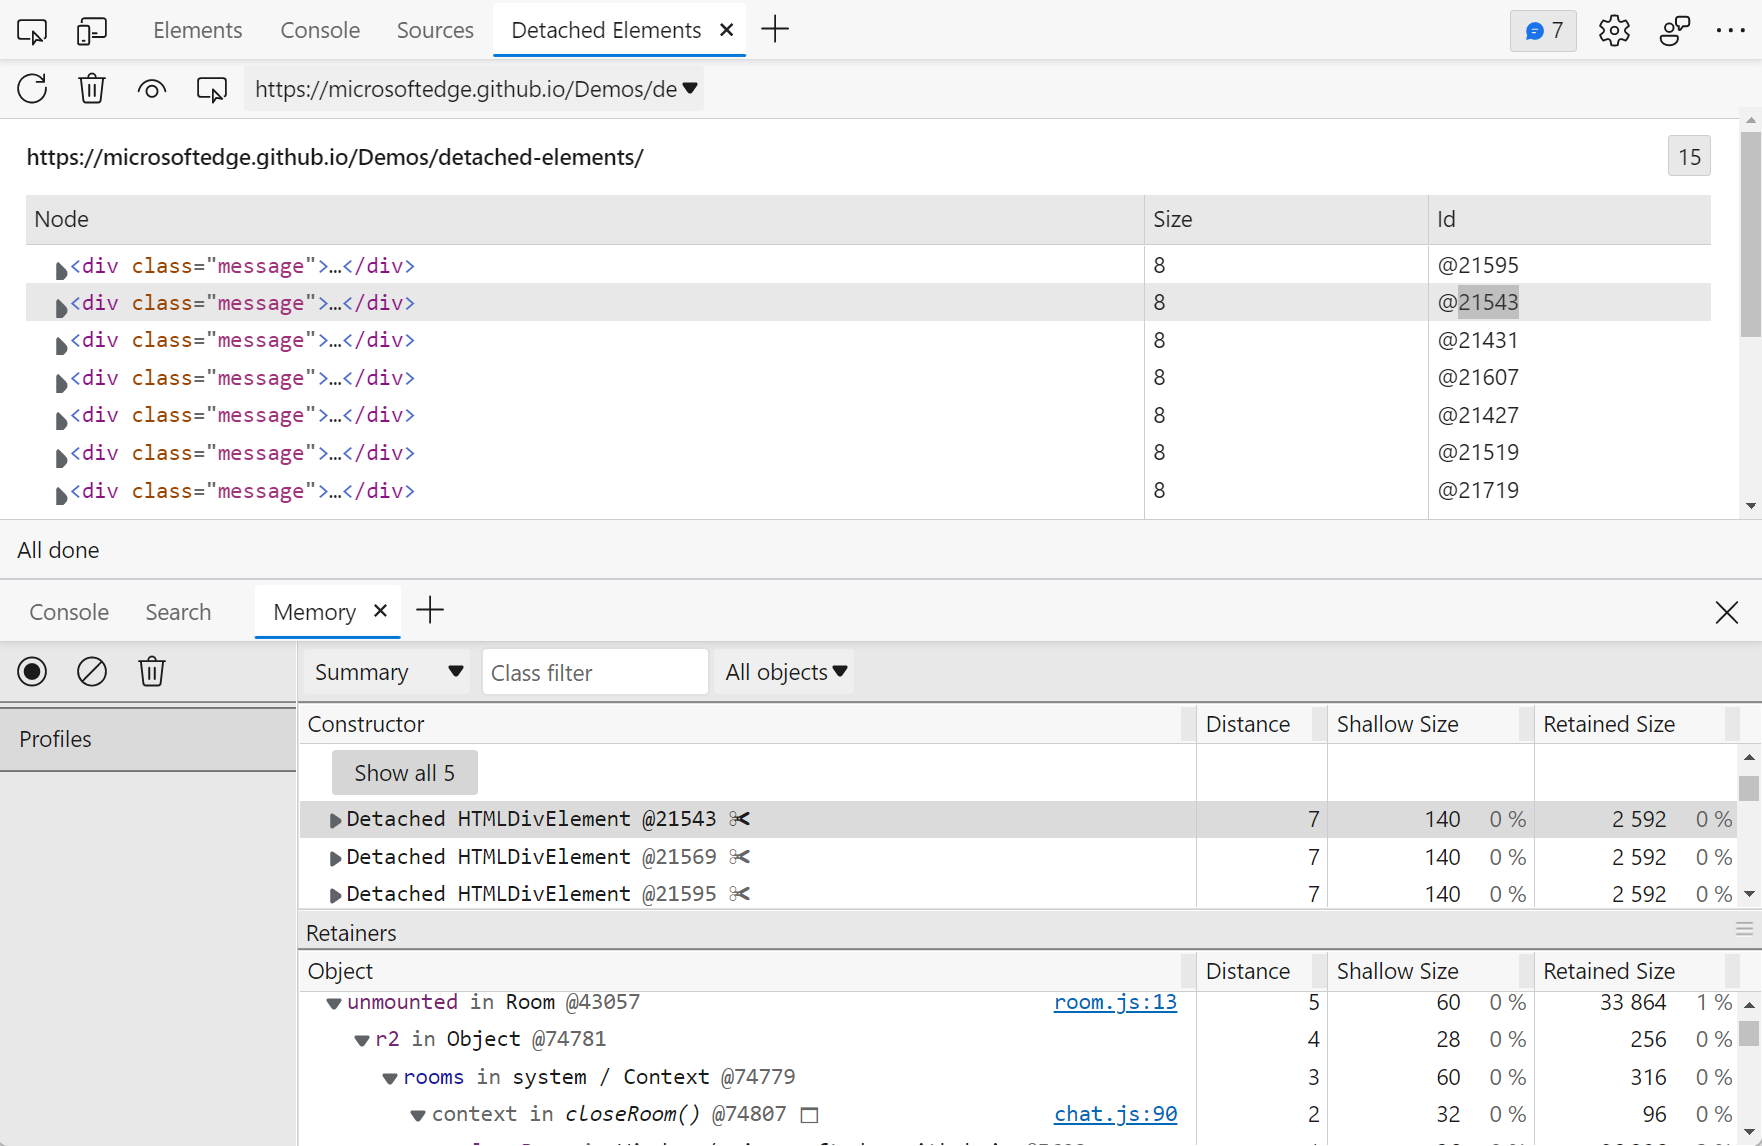Switch to the Console drawer tab
Screen dimensions: 1762x1146
(69, 612)
